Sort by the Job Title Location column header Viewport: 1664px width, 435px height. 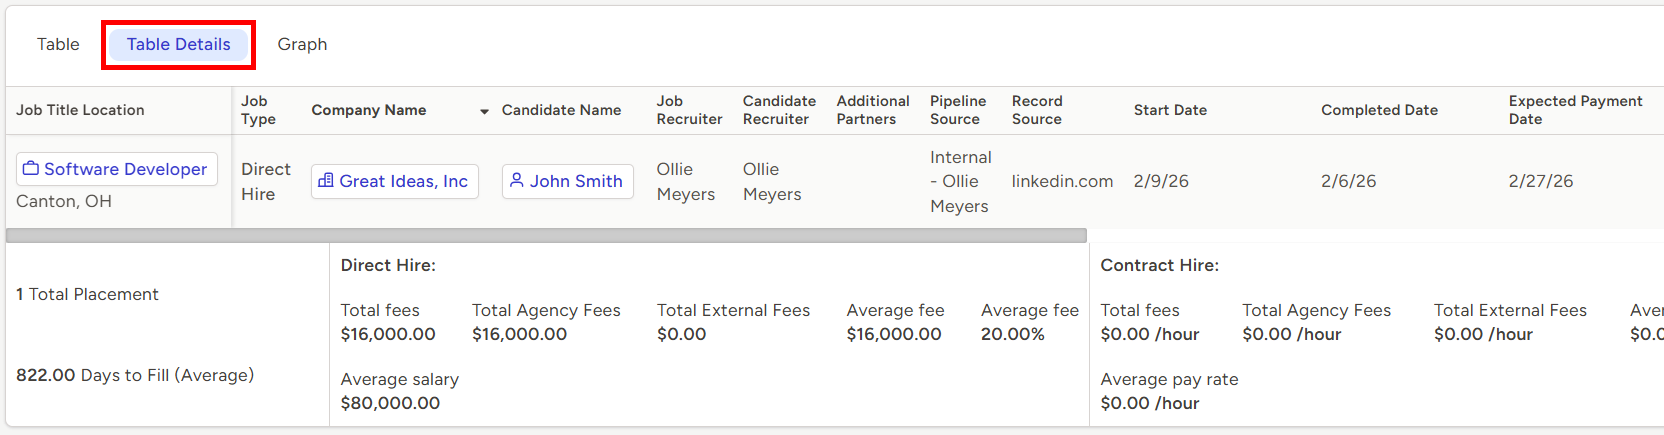click(x=80, y=110)
